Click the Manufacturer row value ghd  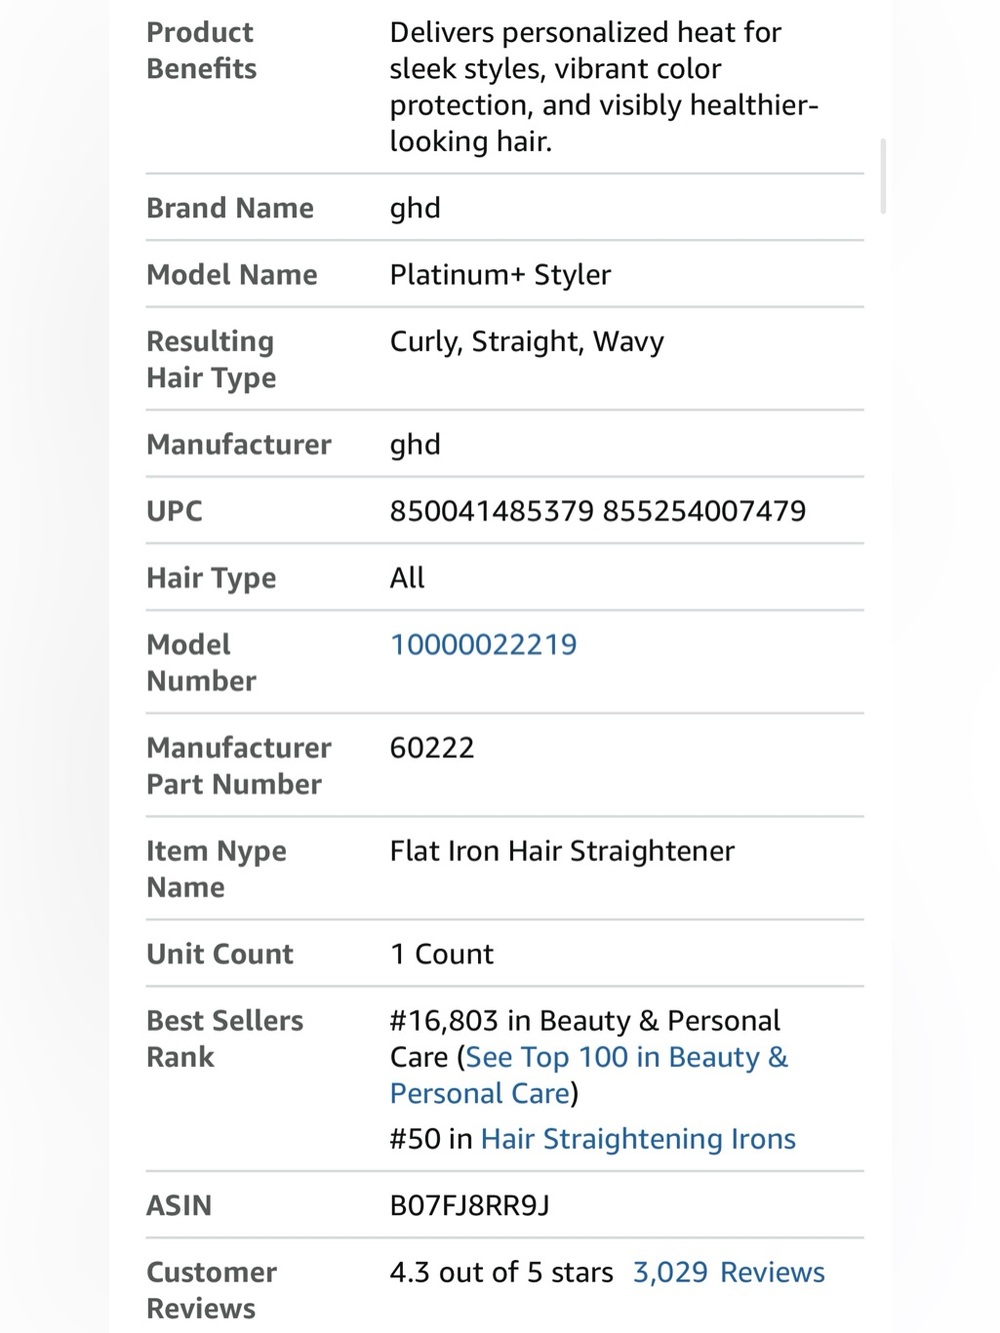(x=415, y=445)
